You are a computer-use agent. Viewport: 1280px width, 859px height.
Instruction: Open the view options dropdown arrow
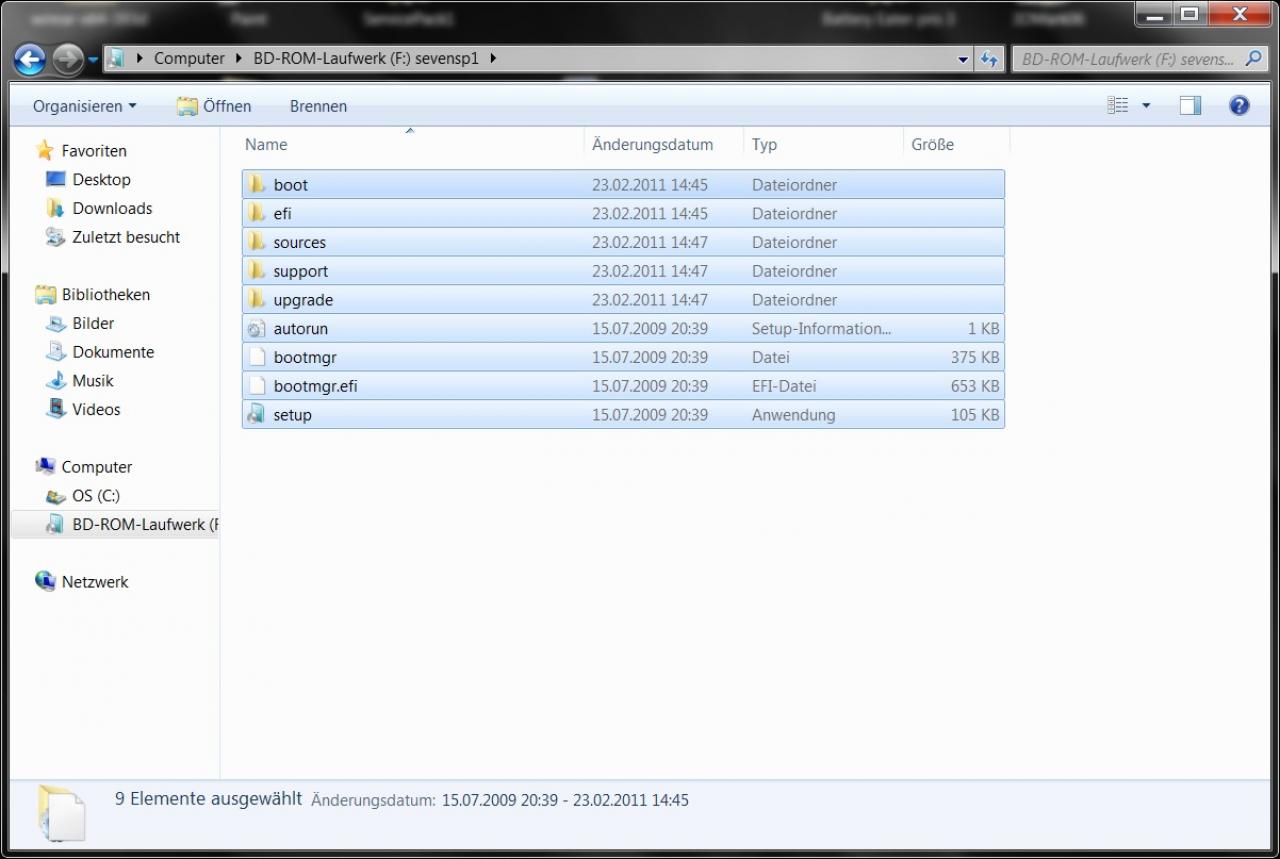[x=1146, y=106]
